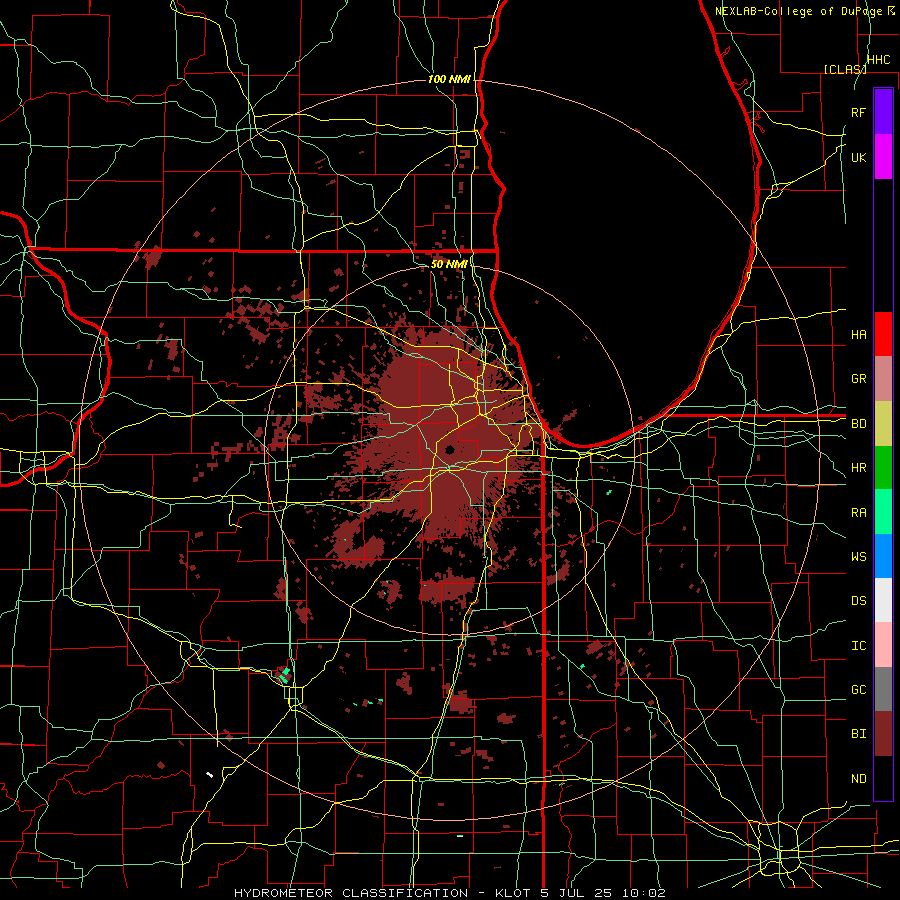The height and width of the screenshot is (900, 900).
Task: Click the IC legend label
Action: [x=858, y=645]
